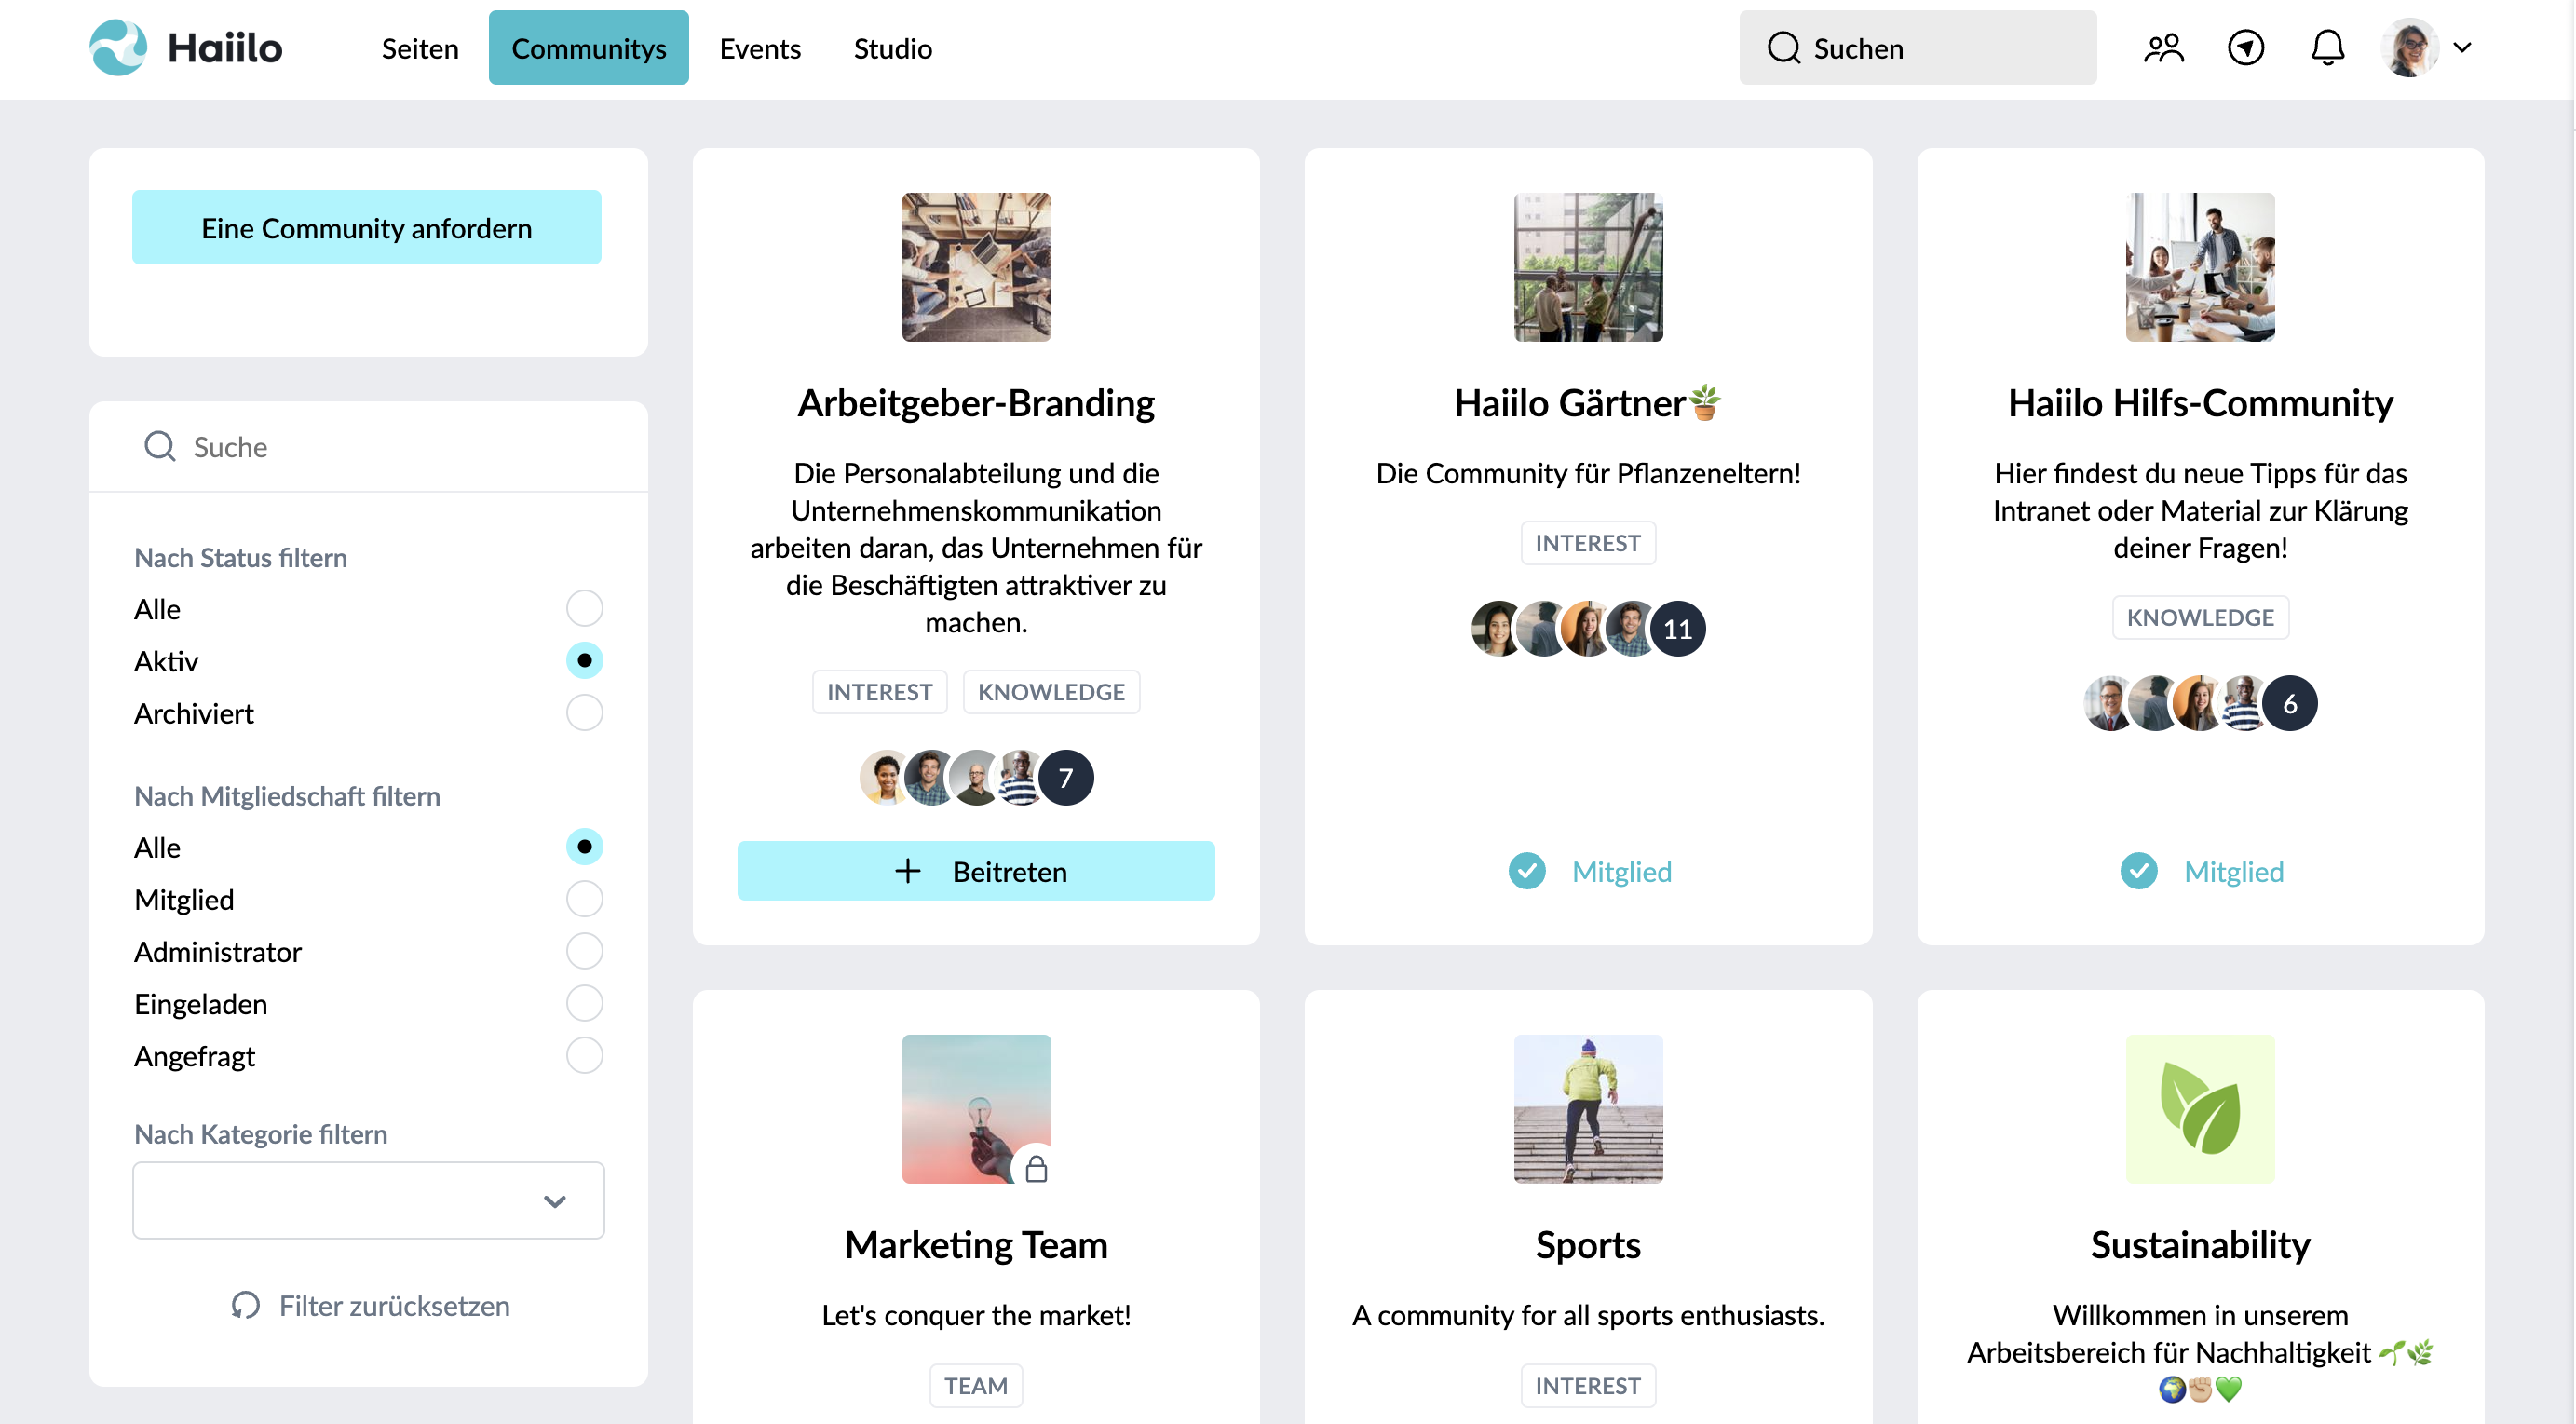Open the notifications bell
This screenshot has height=1424, width=2576.
tap(2328, 48)
